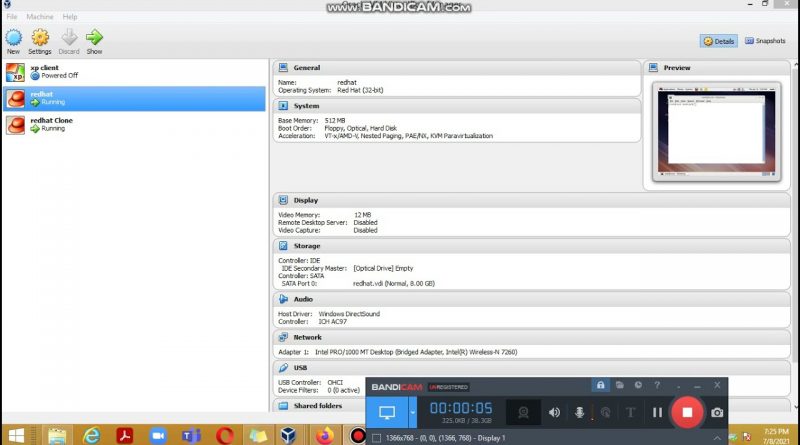Click the Storage section title
The image size is (800, 445).
coord(307,245)
